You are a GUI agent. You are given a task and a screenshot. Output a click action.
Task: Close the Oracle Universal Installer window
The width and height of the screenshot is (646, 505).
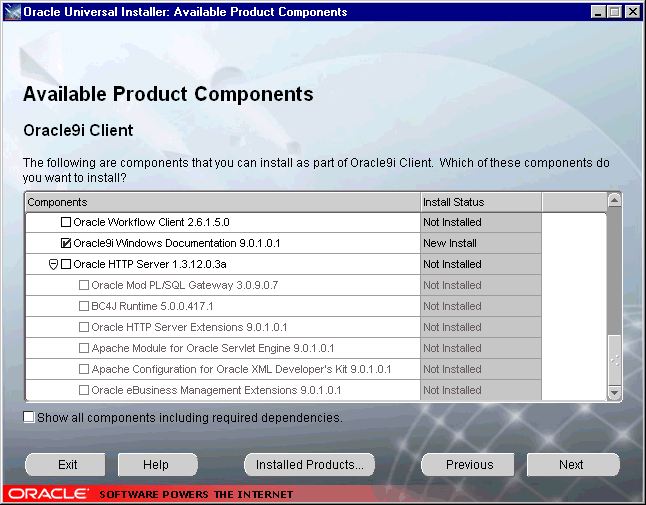coord(632,12)
